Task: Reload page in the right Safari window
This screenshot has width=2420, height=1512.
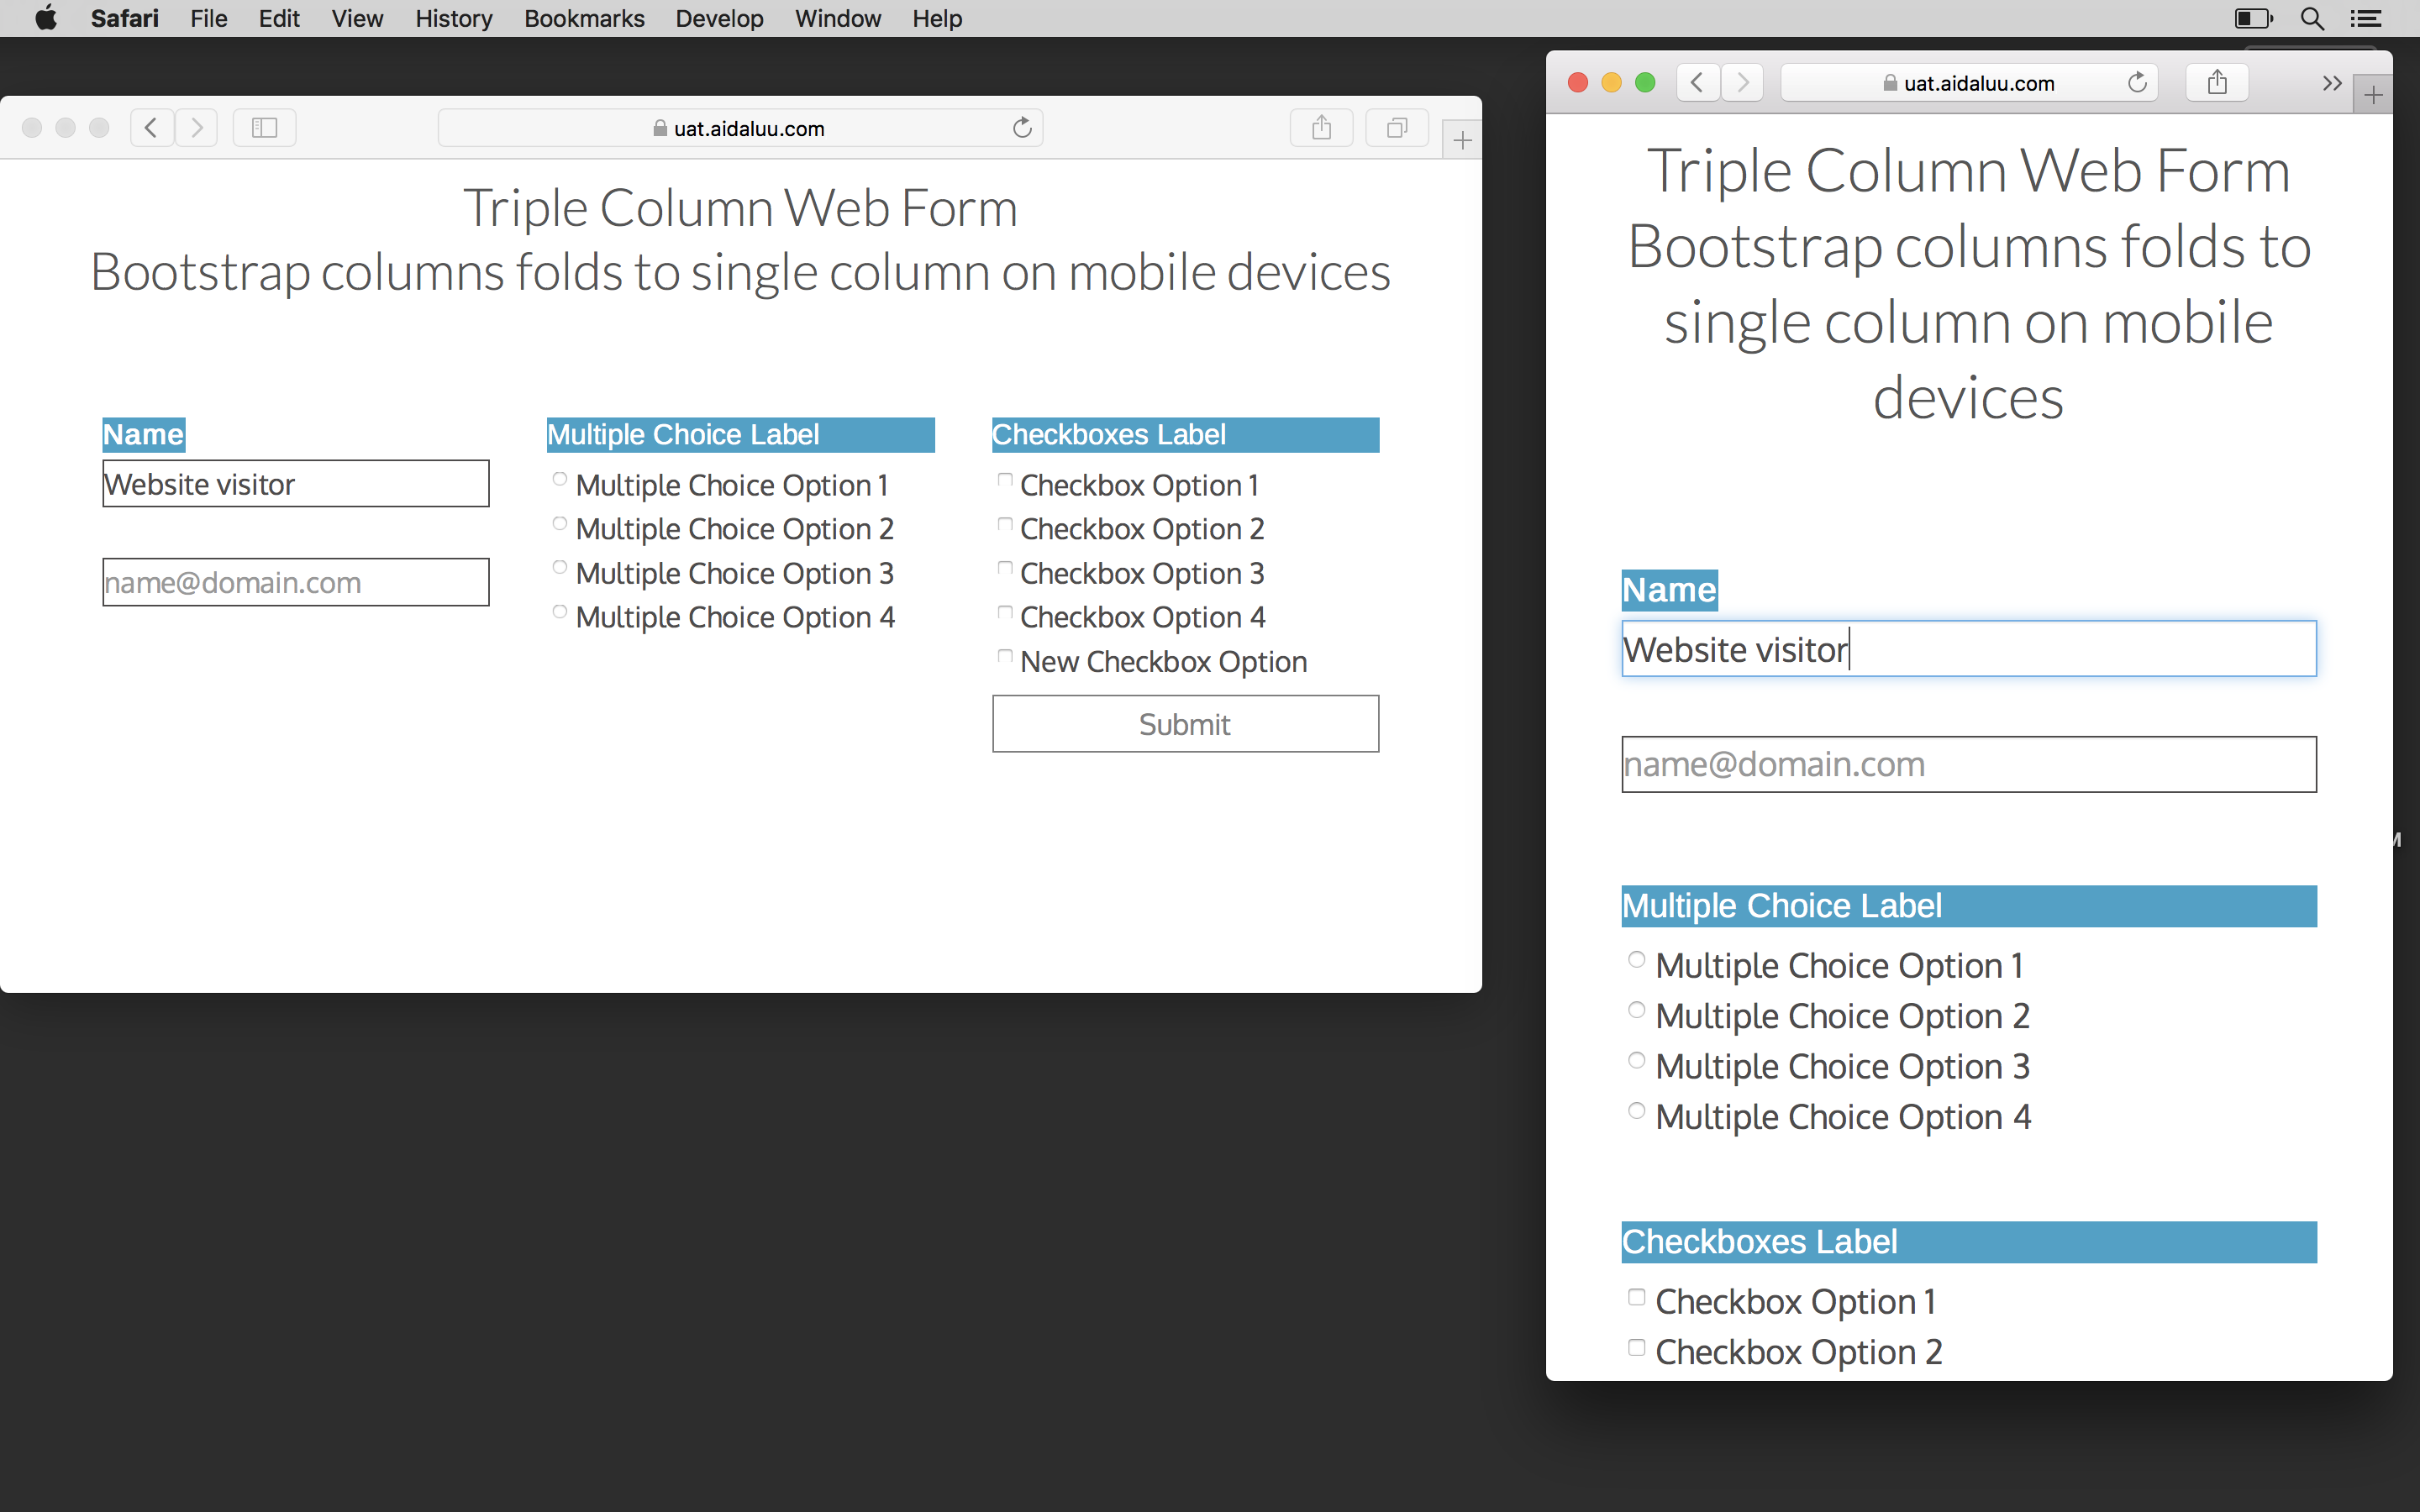Action: click(2137, 82)
